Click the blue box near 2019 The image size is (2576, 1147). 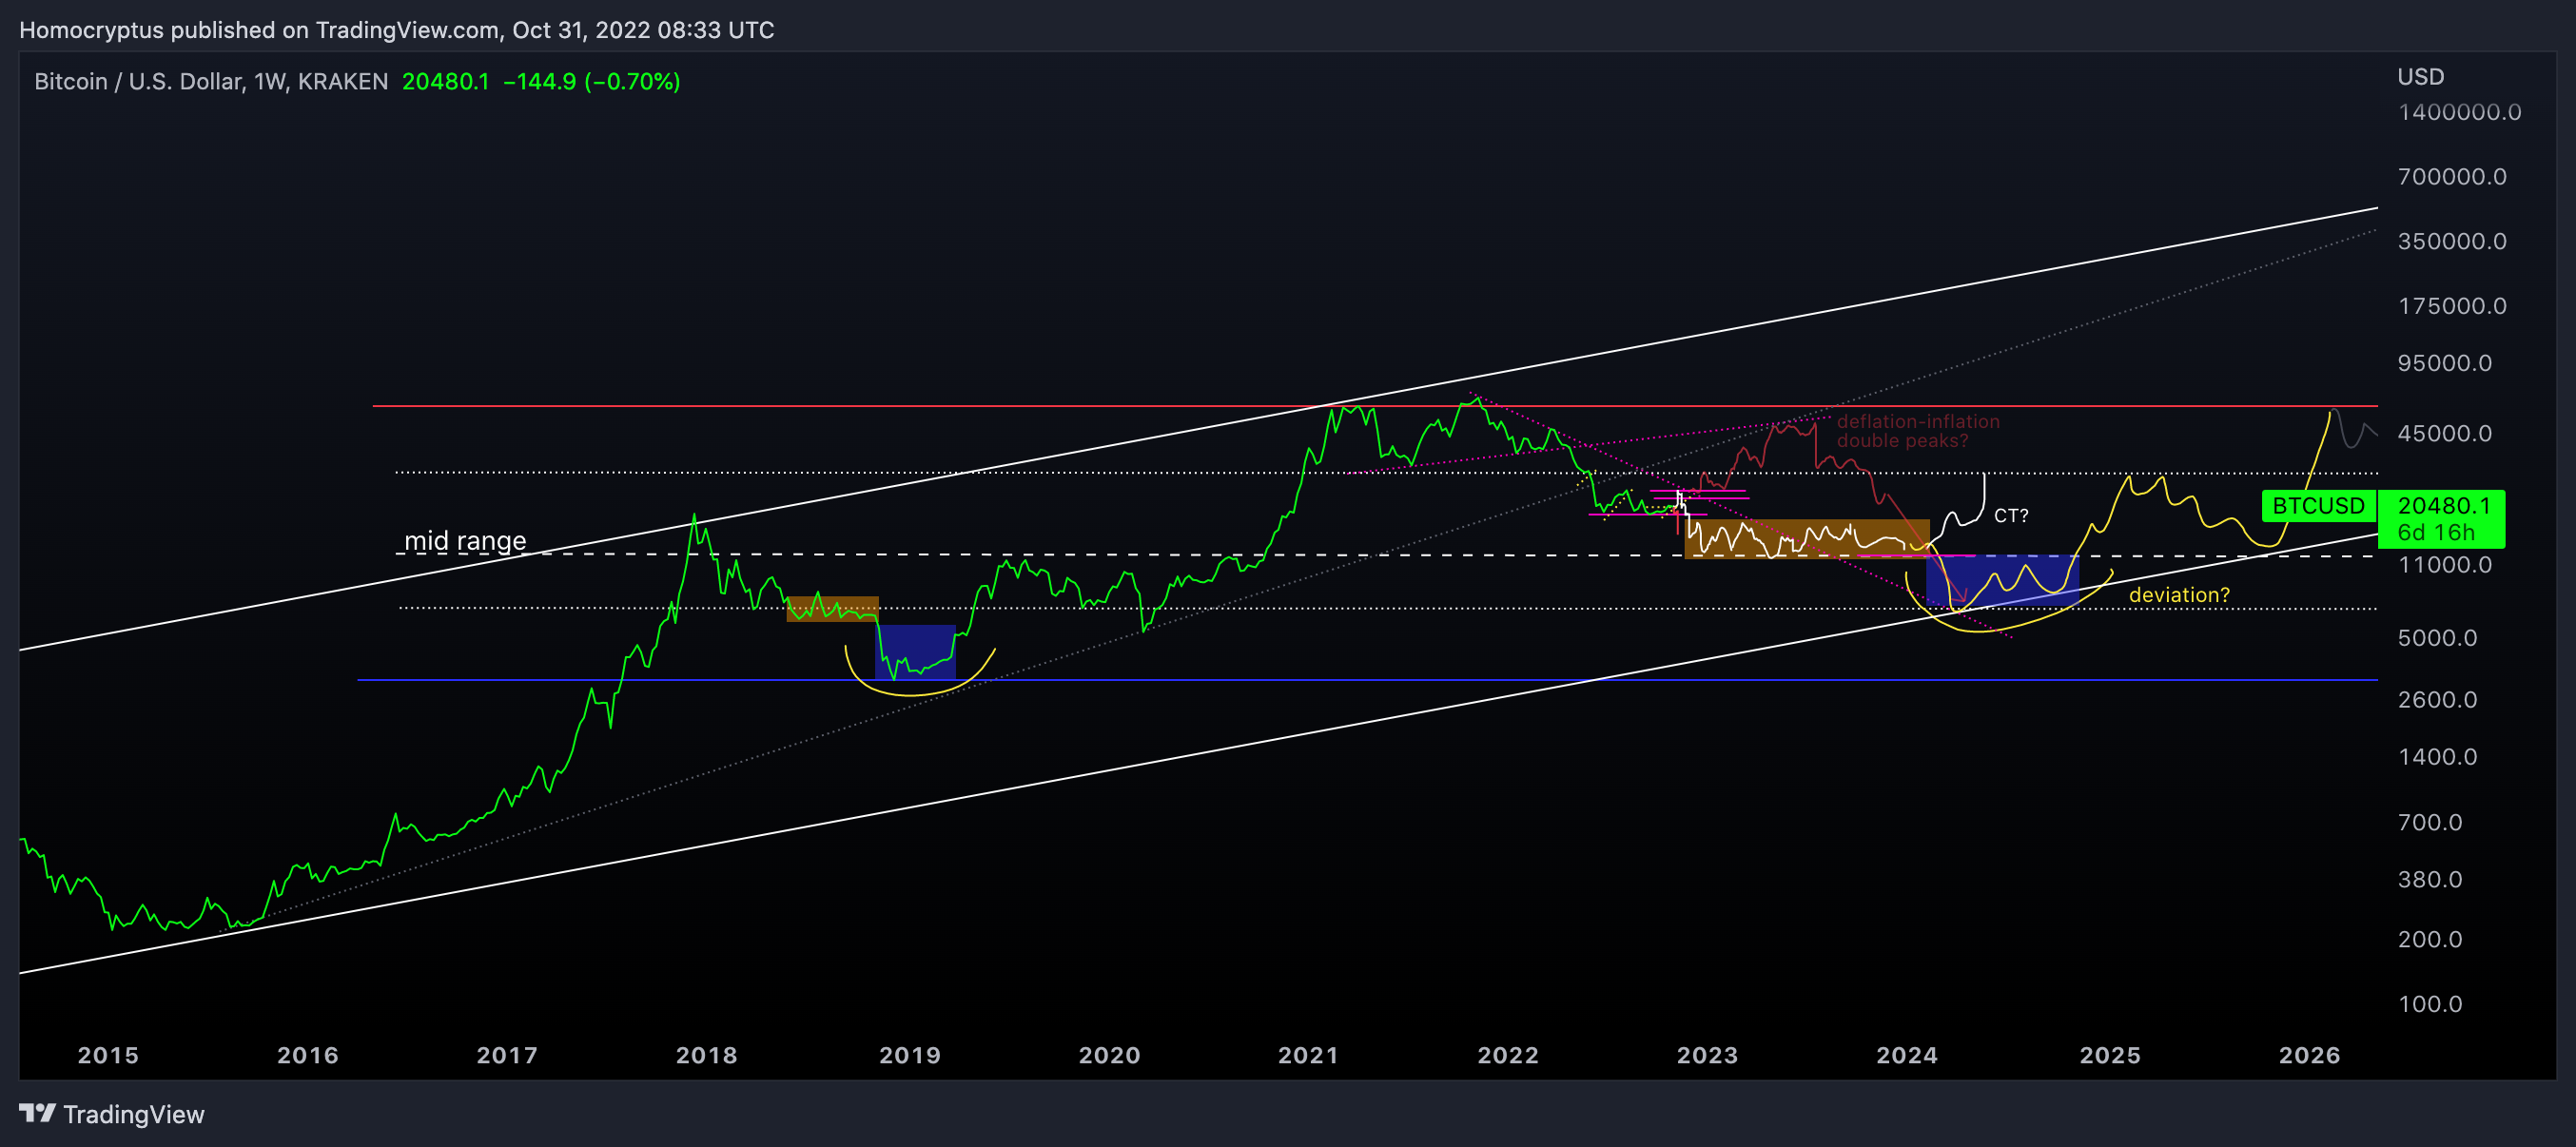point(916,652)
